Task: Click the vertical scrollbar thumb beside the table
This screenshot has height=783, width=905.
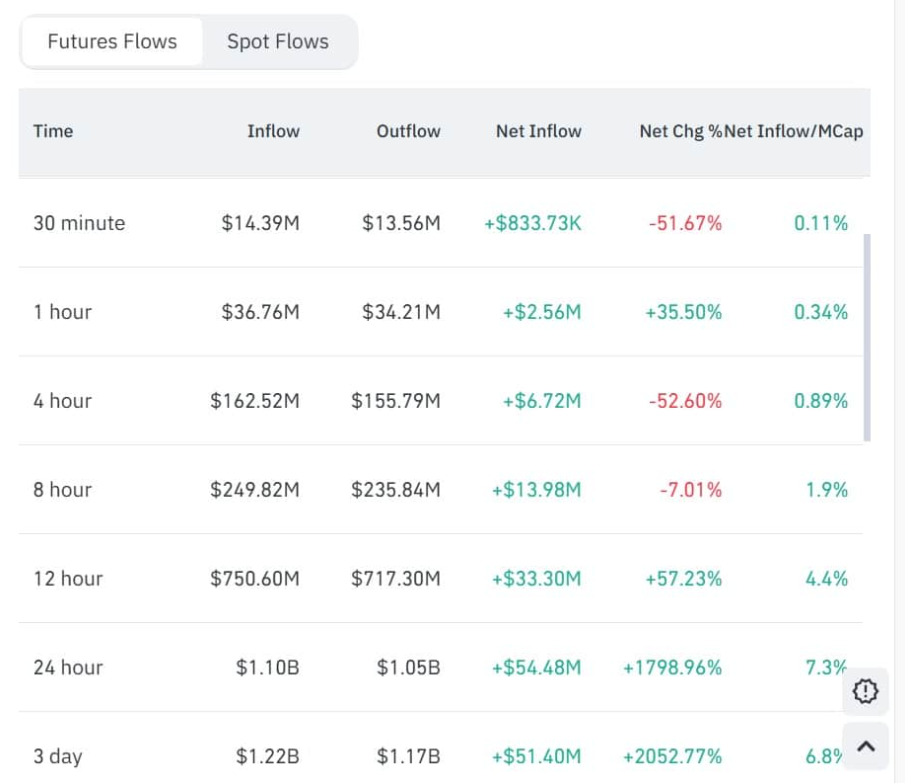Action: point(867,338)
